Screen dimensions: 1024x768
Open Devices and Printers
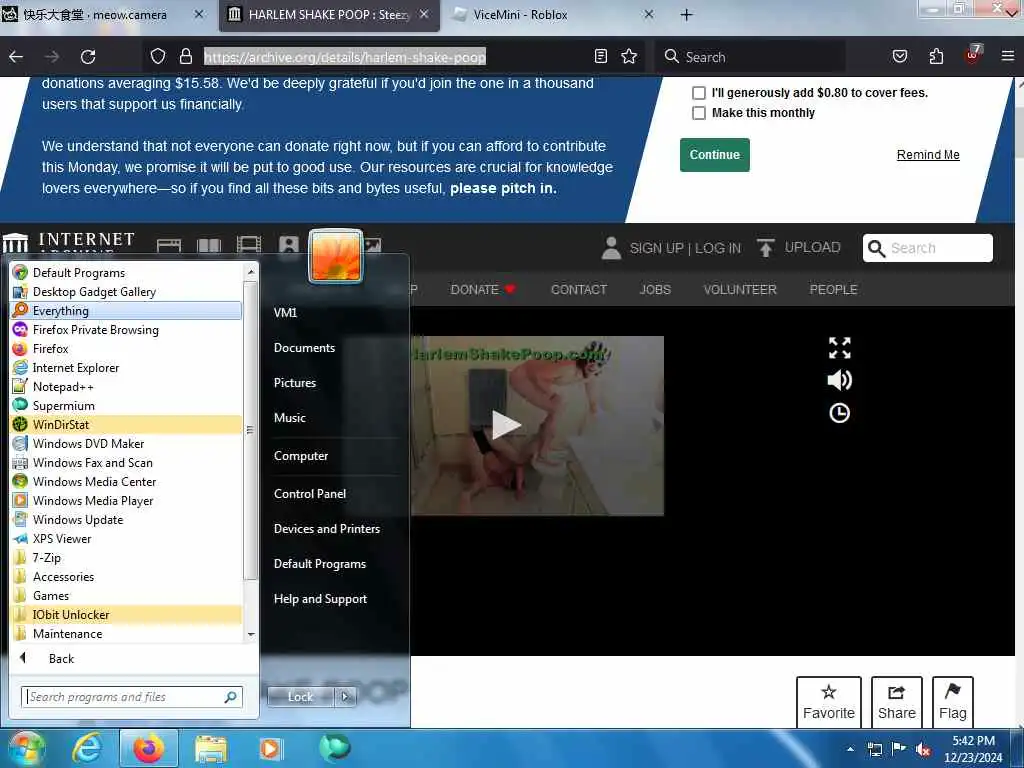point(327,528)
